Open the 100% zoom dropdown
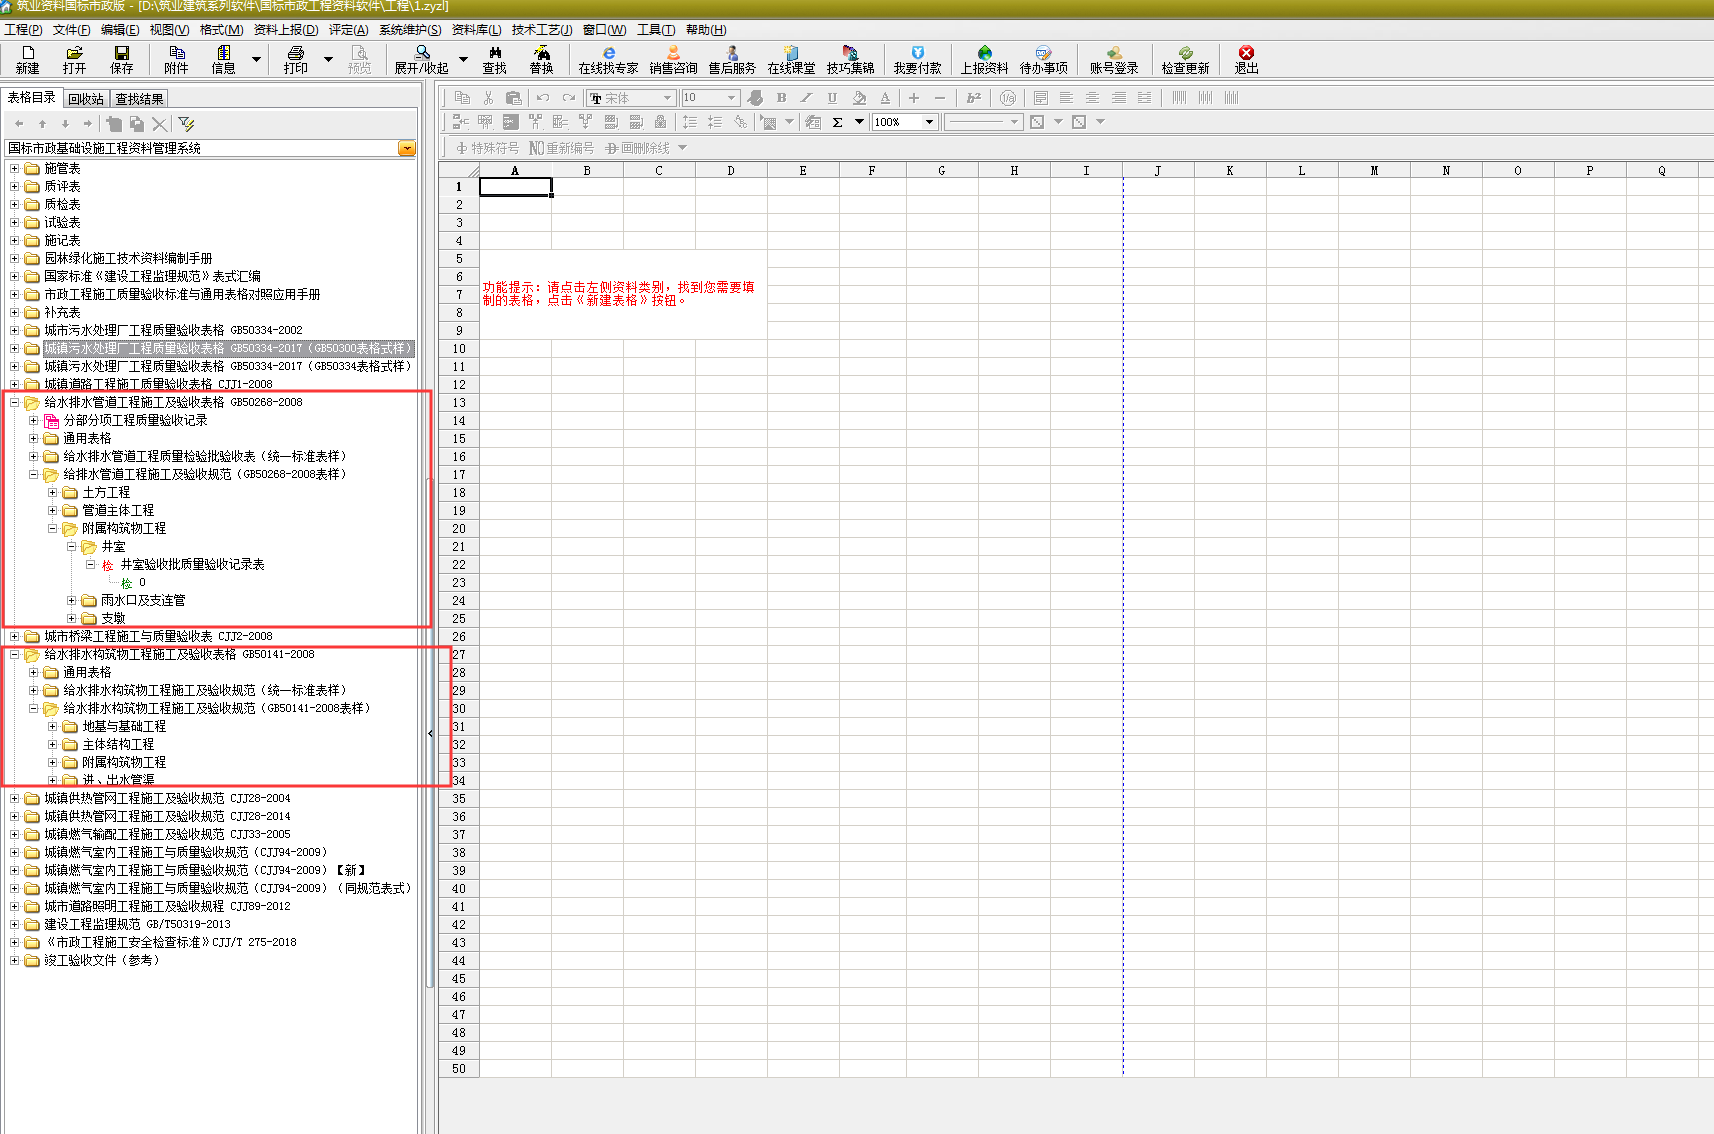The height and width of the screenshot is (1134, 1714). coord(930,122)
